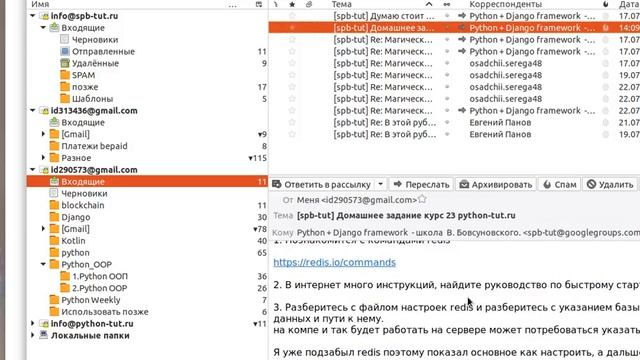Click the message subject line text
Screen dimensions: 640x360
pos(406,216)
